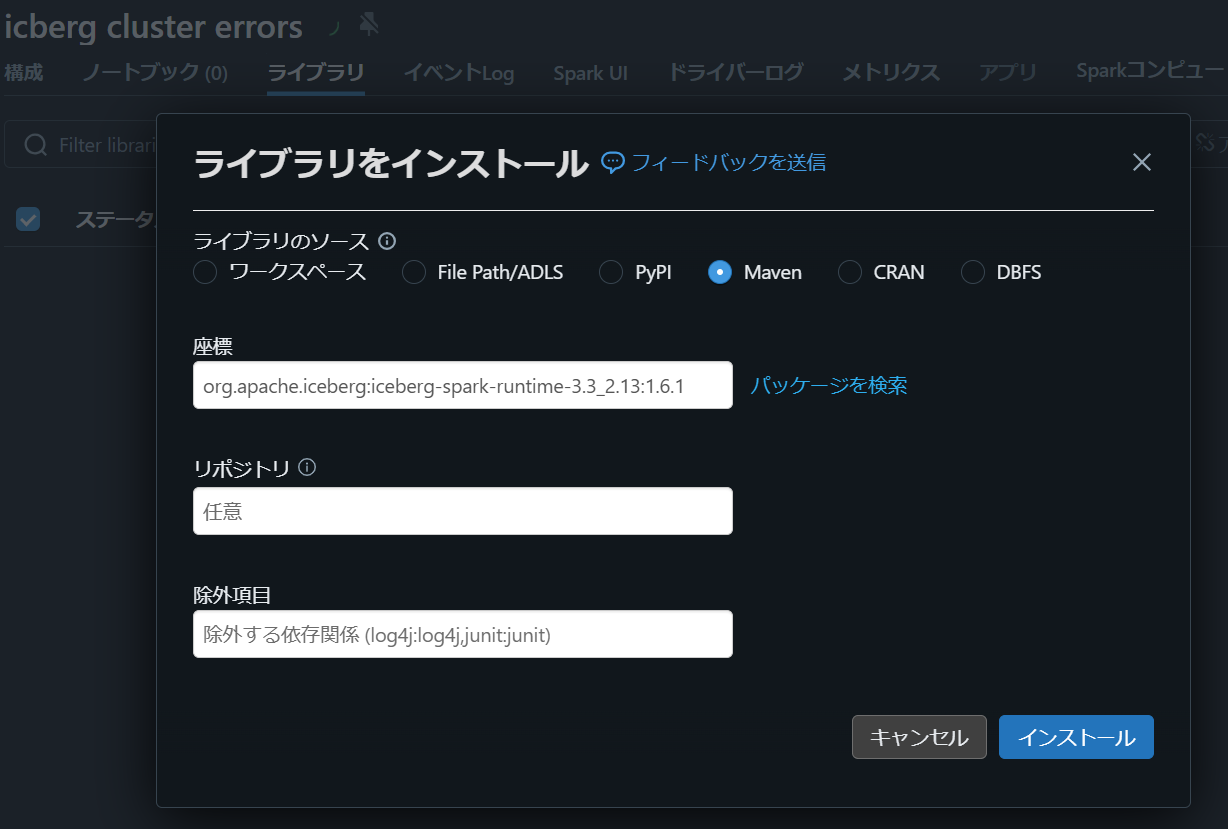Open the アプリ tab
This screenshot has width=1228, height=829.
pos(1008,73)
